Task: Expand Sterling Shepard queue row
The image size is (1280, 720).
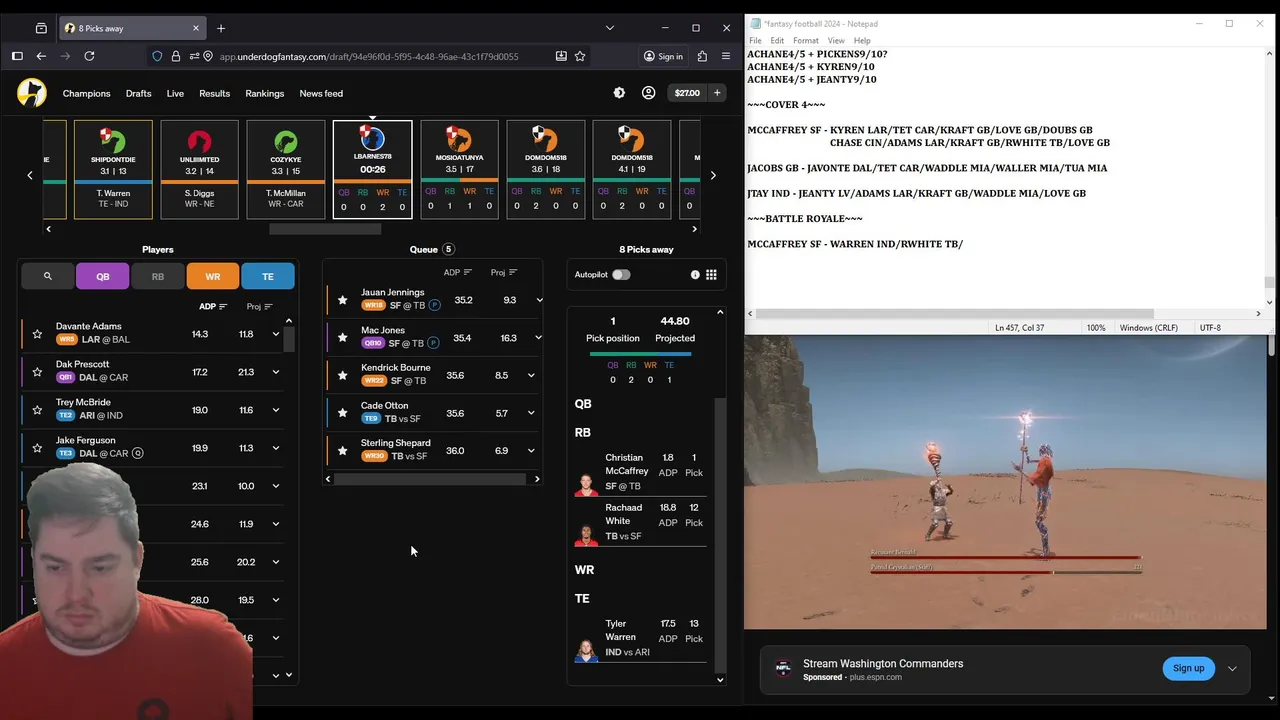Action: pos(531,451)
